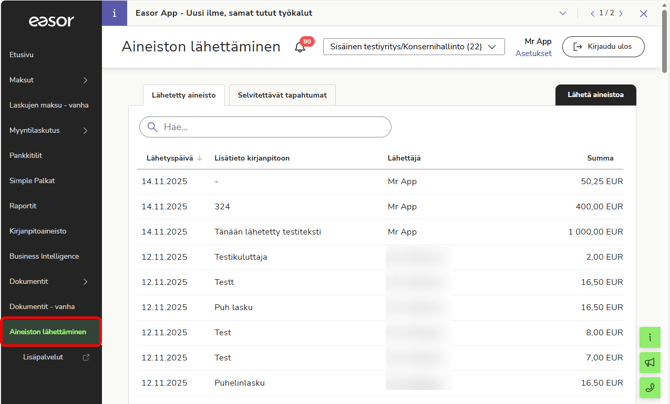Viewport: 670px width, 404px height.
Task: Sort by Lähetyspäivä arrow icon
Action: [200, 158]
